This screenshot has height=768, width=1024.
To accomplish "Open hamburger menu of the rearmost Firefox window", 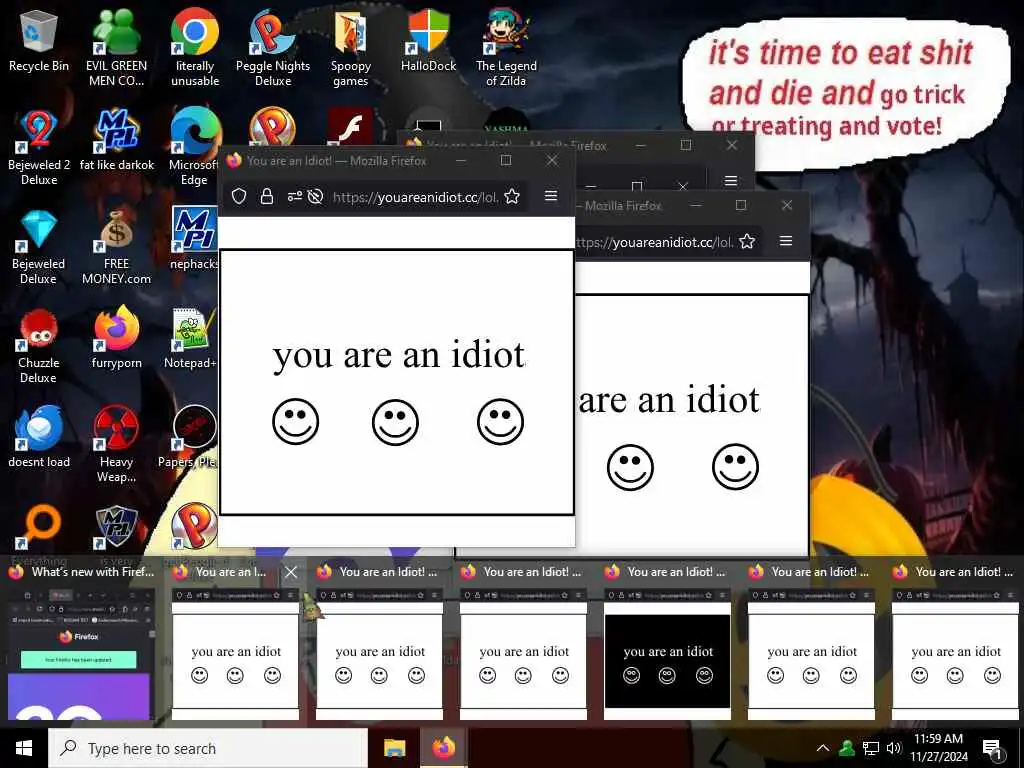I will [x=731, y=180].
